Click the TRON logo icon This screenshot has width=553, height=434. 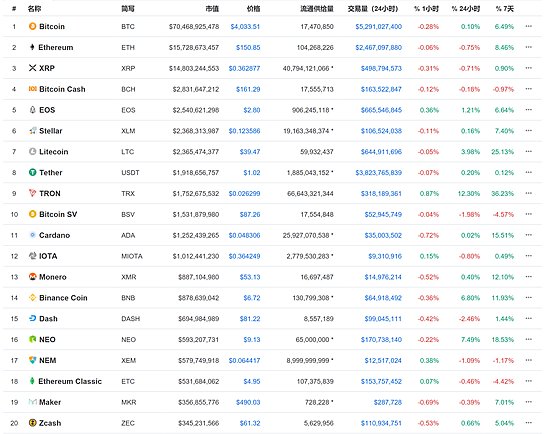tap(32, 193)
